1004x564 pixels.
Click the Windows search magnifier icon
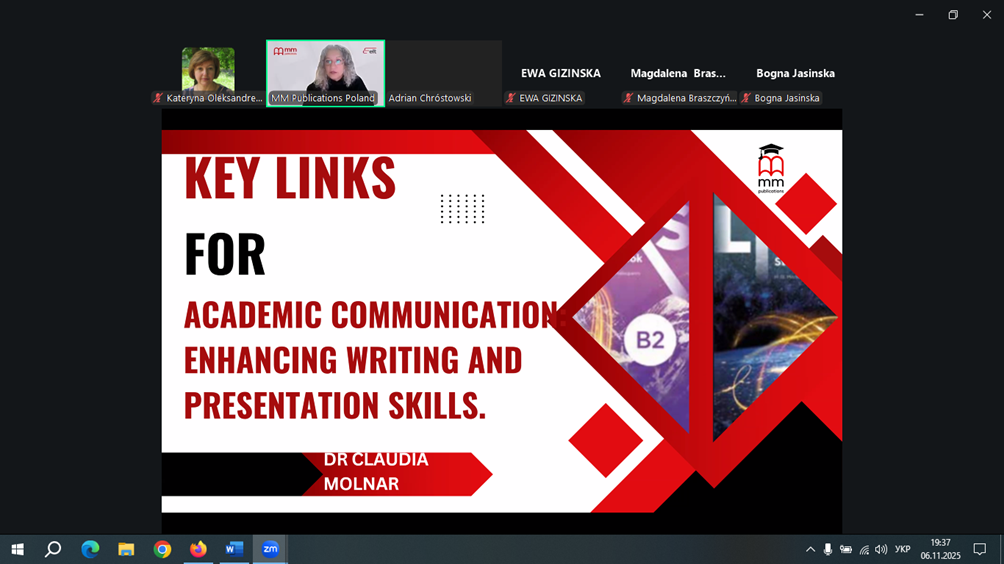(53, 549)
